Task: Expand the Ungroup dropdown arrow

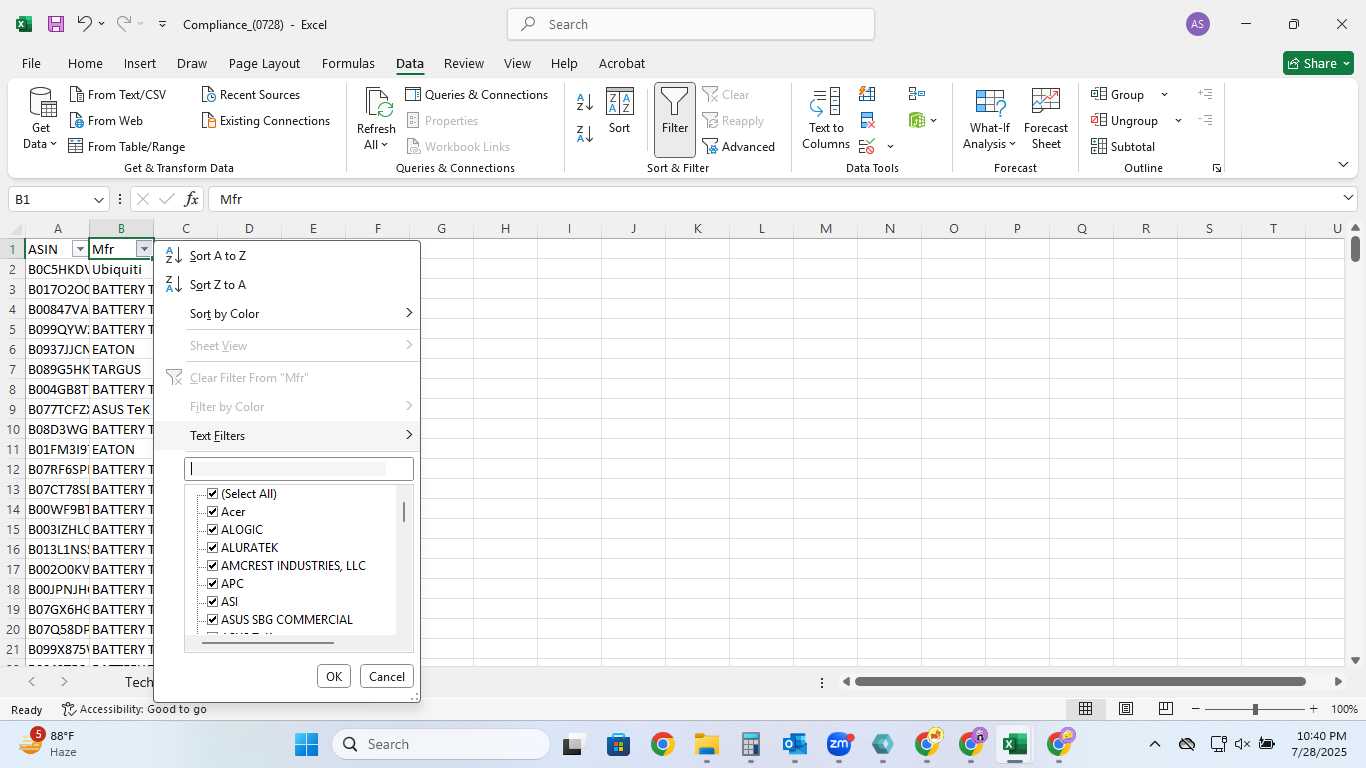Action: point(1178,121)
